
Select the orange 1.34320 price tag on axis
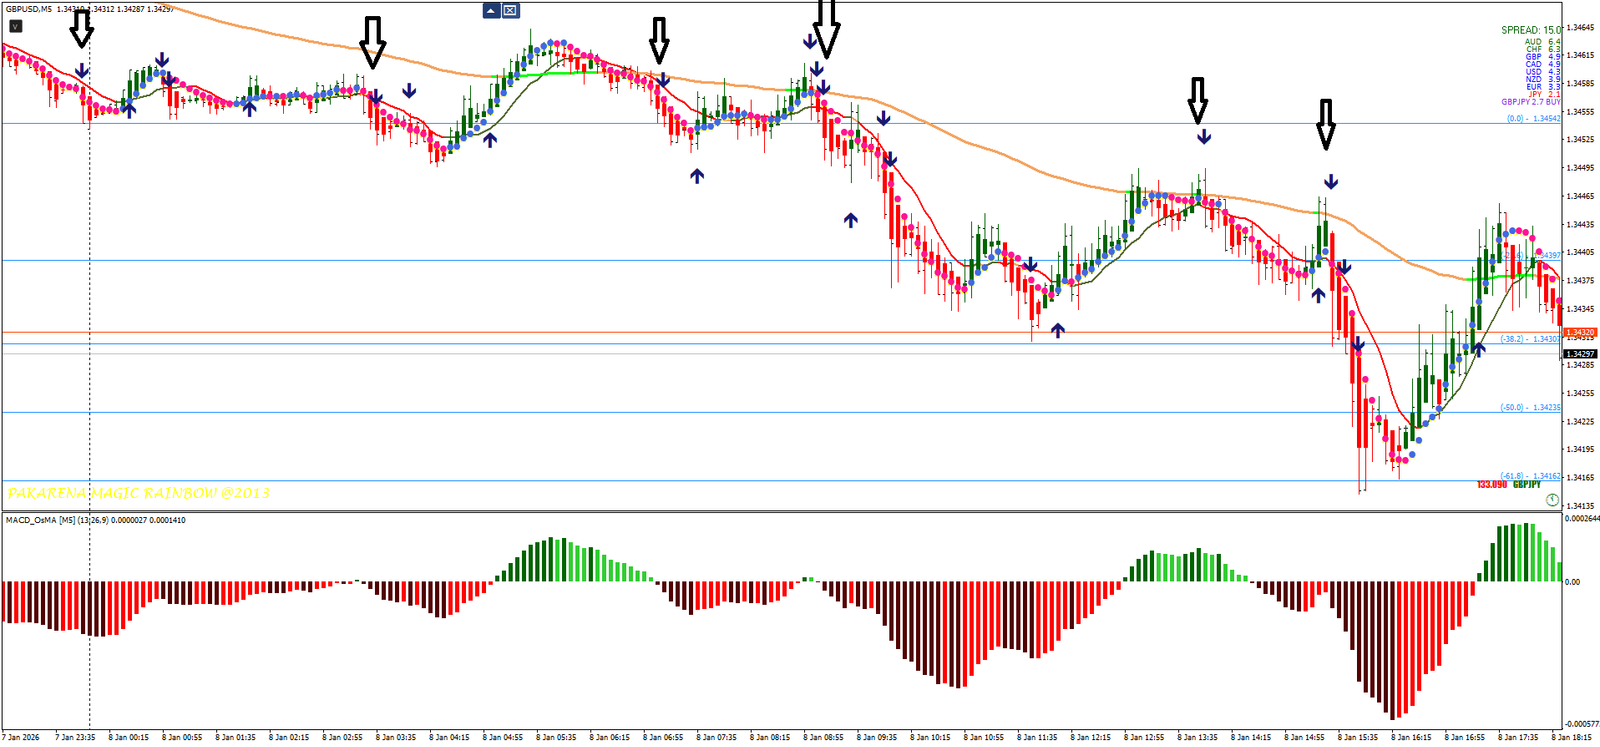click(x=1580, y=332)
